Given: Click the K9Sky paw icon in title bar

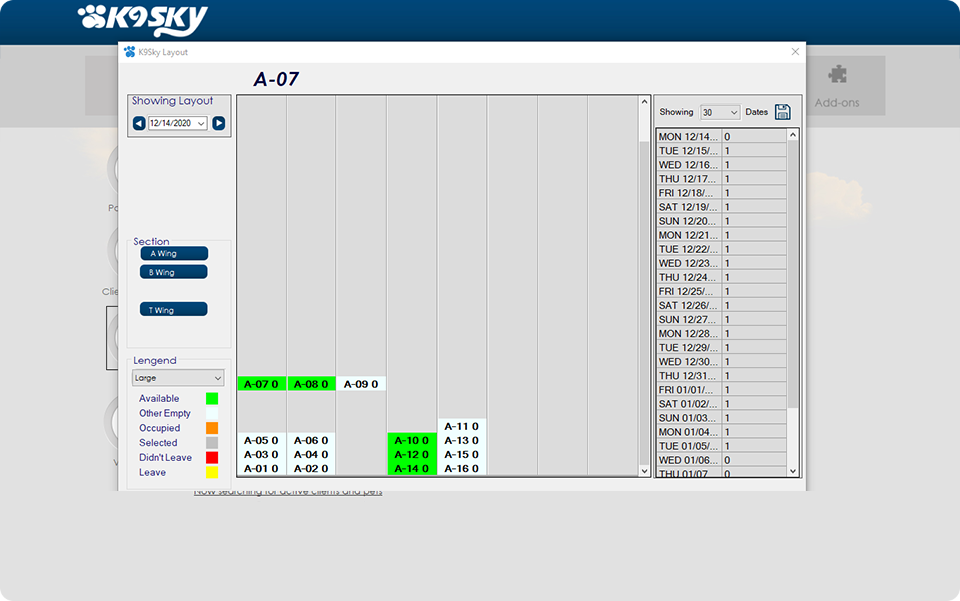Looking at the screenshot, I should pyautogui.click(x=129, y=52).
